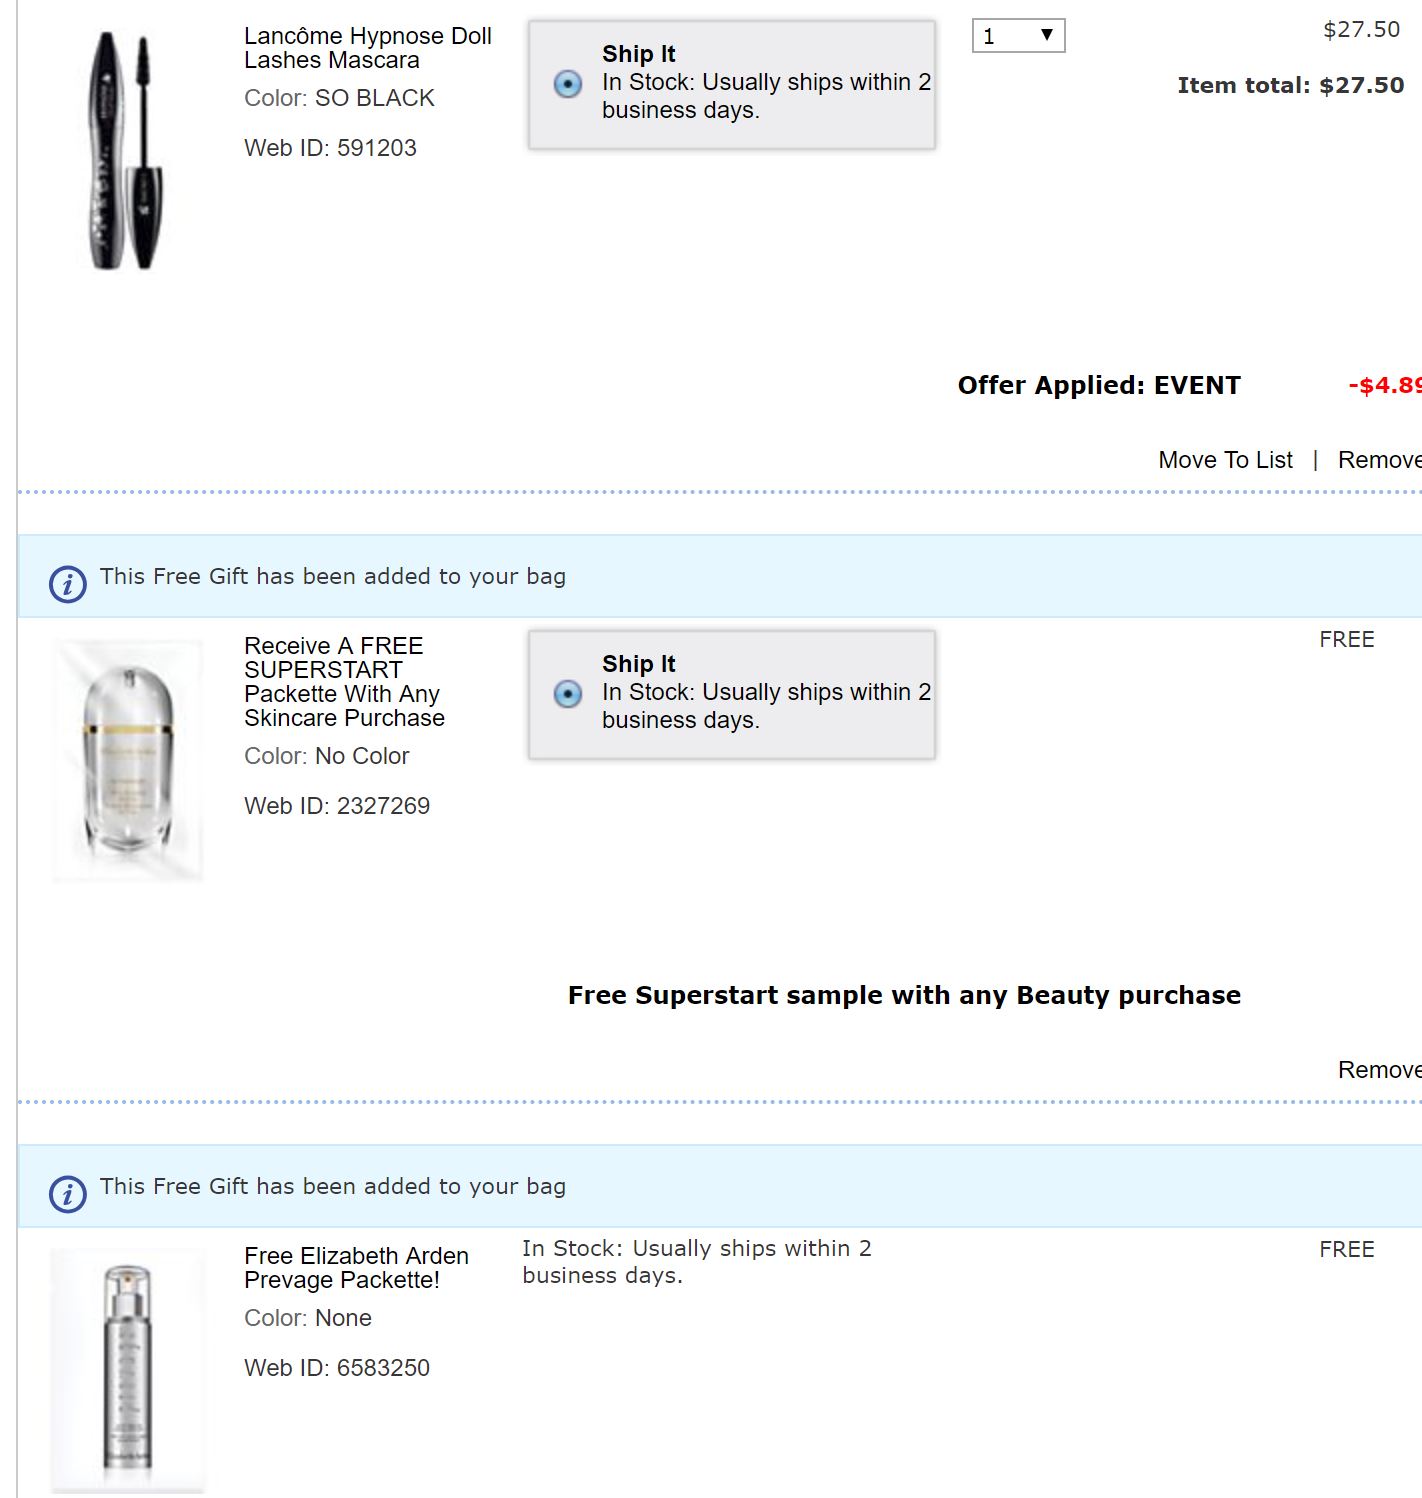Select Ship It radio for Lancôme mascara
Image resolution: width=1422 pixels, height=1498 pixels.
point(568,84)
